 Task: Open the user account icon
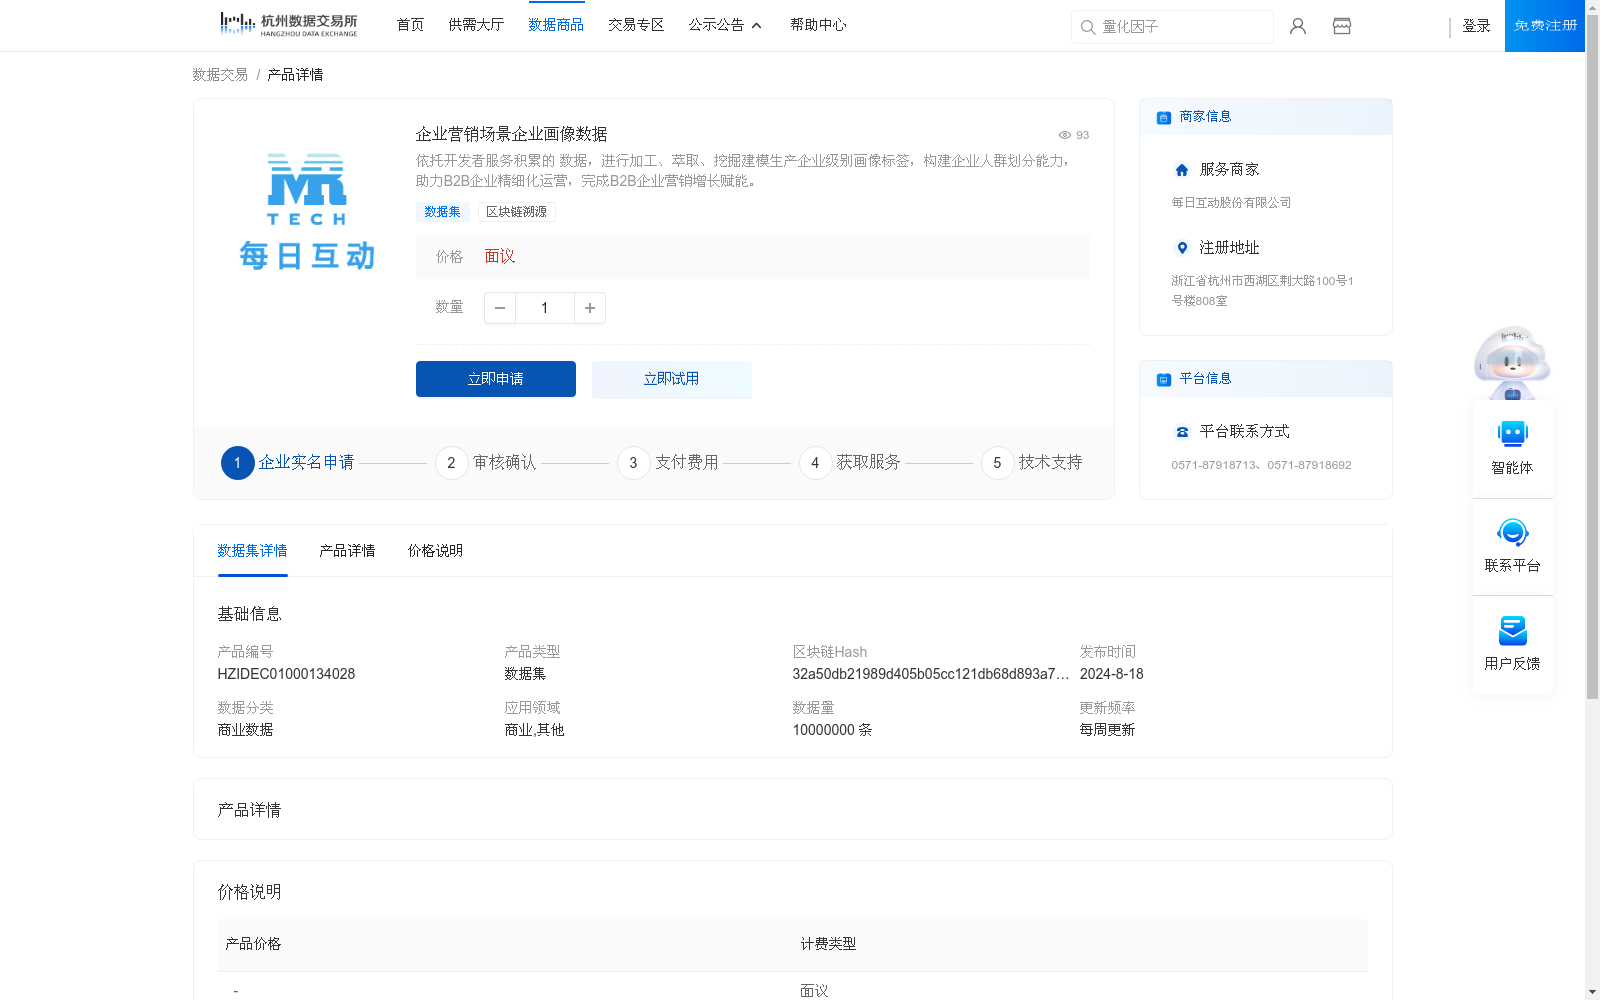pos(1298,26)
